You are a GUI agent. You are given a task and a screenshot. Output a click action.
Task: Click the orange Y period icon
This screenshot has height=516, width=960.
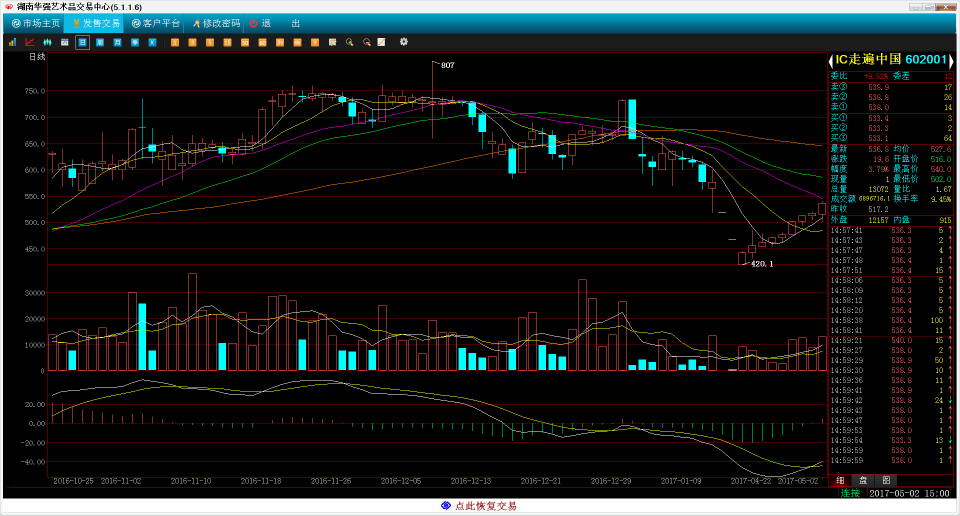(x=315, y=42)
